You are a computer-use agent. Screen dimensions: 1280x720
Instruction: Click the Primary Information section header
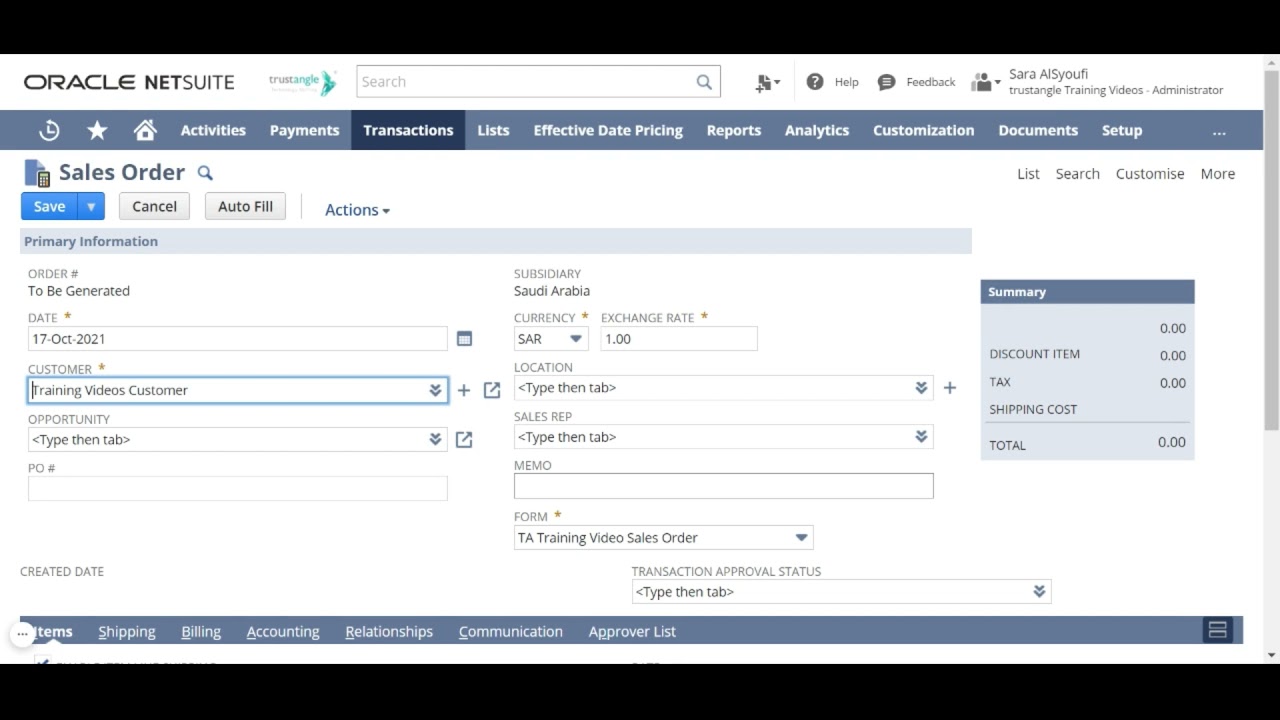[496, 241]
